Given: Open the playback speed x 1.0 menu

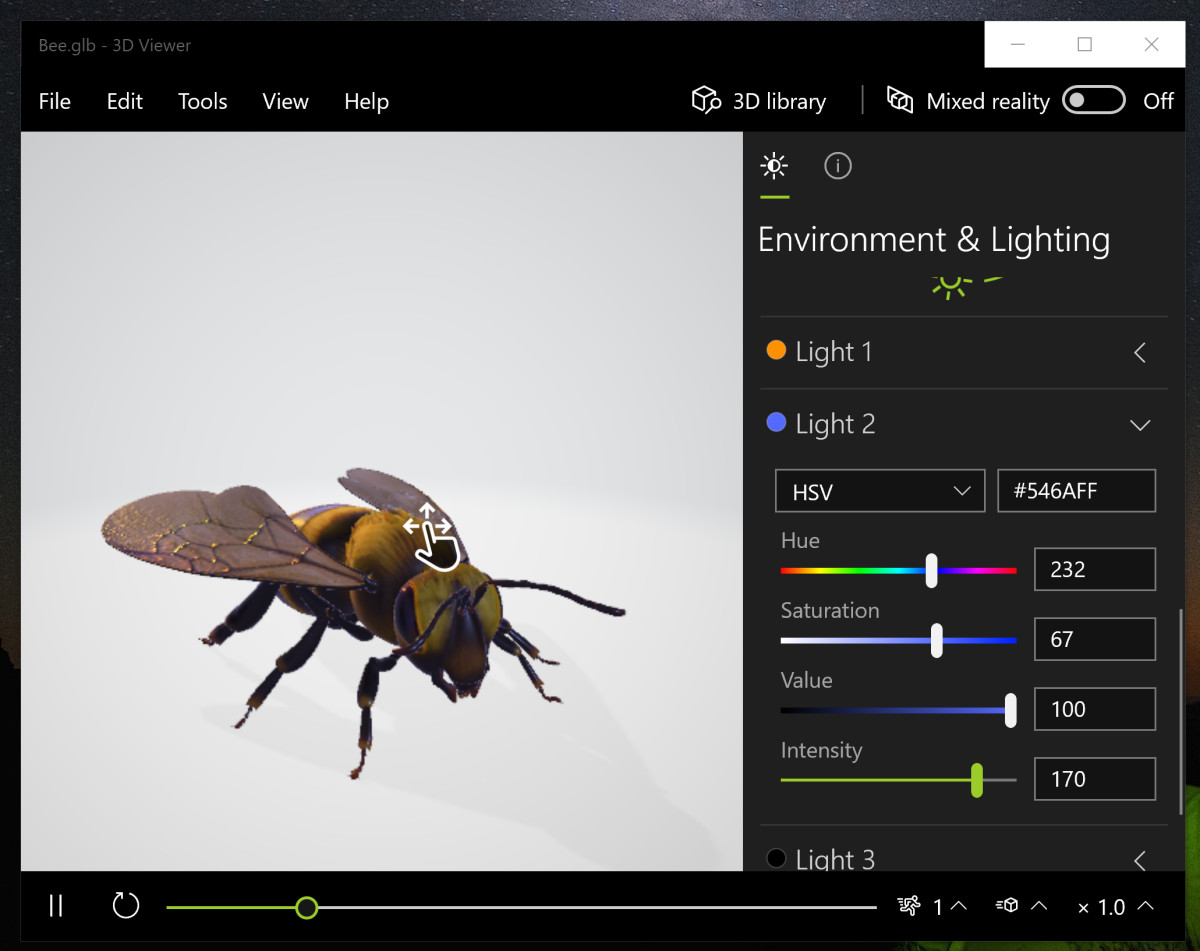Looking at the screenshot, I should (x=1115, y=907).
